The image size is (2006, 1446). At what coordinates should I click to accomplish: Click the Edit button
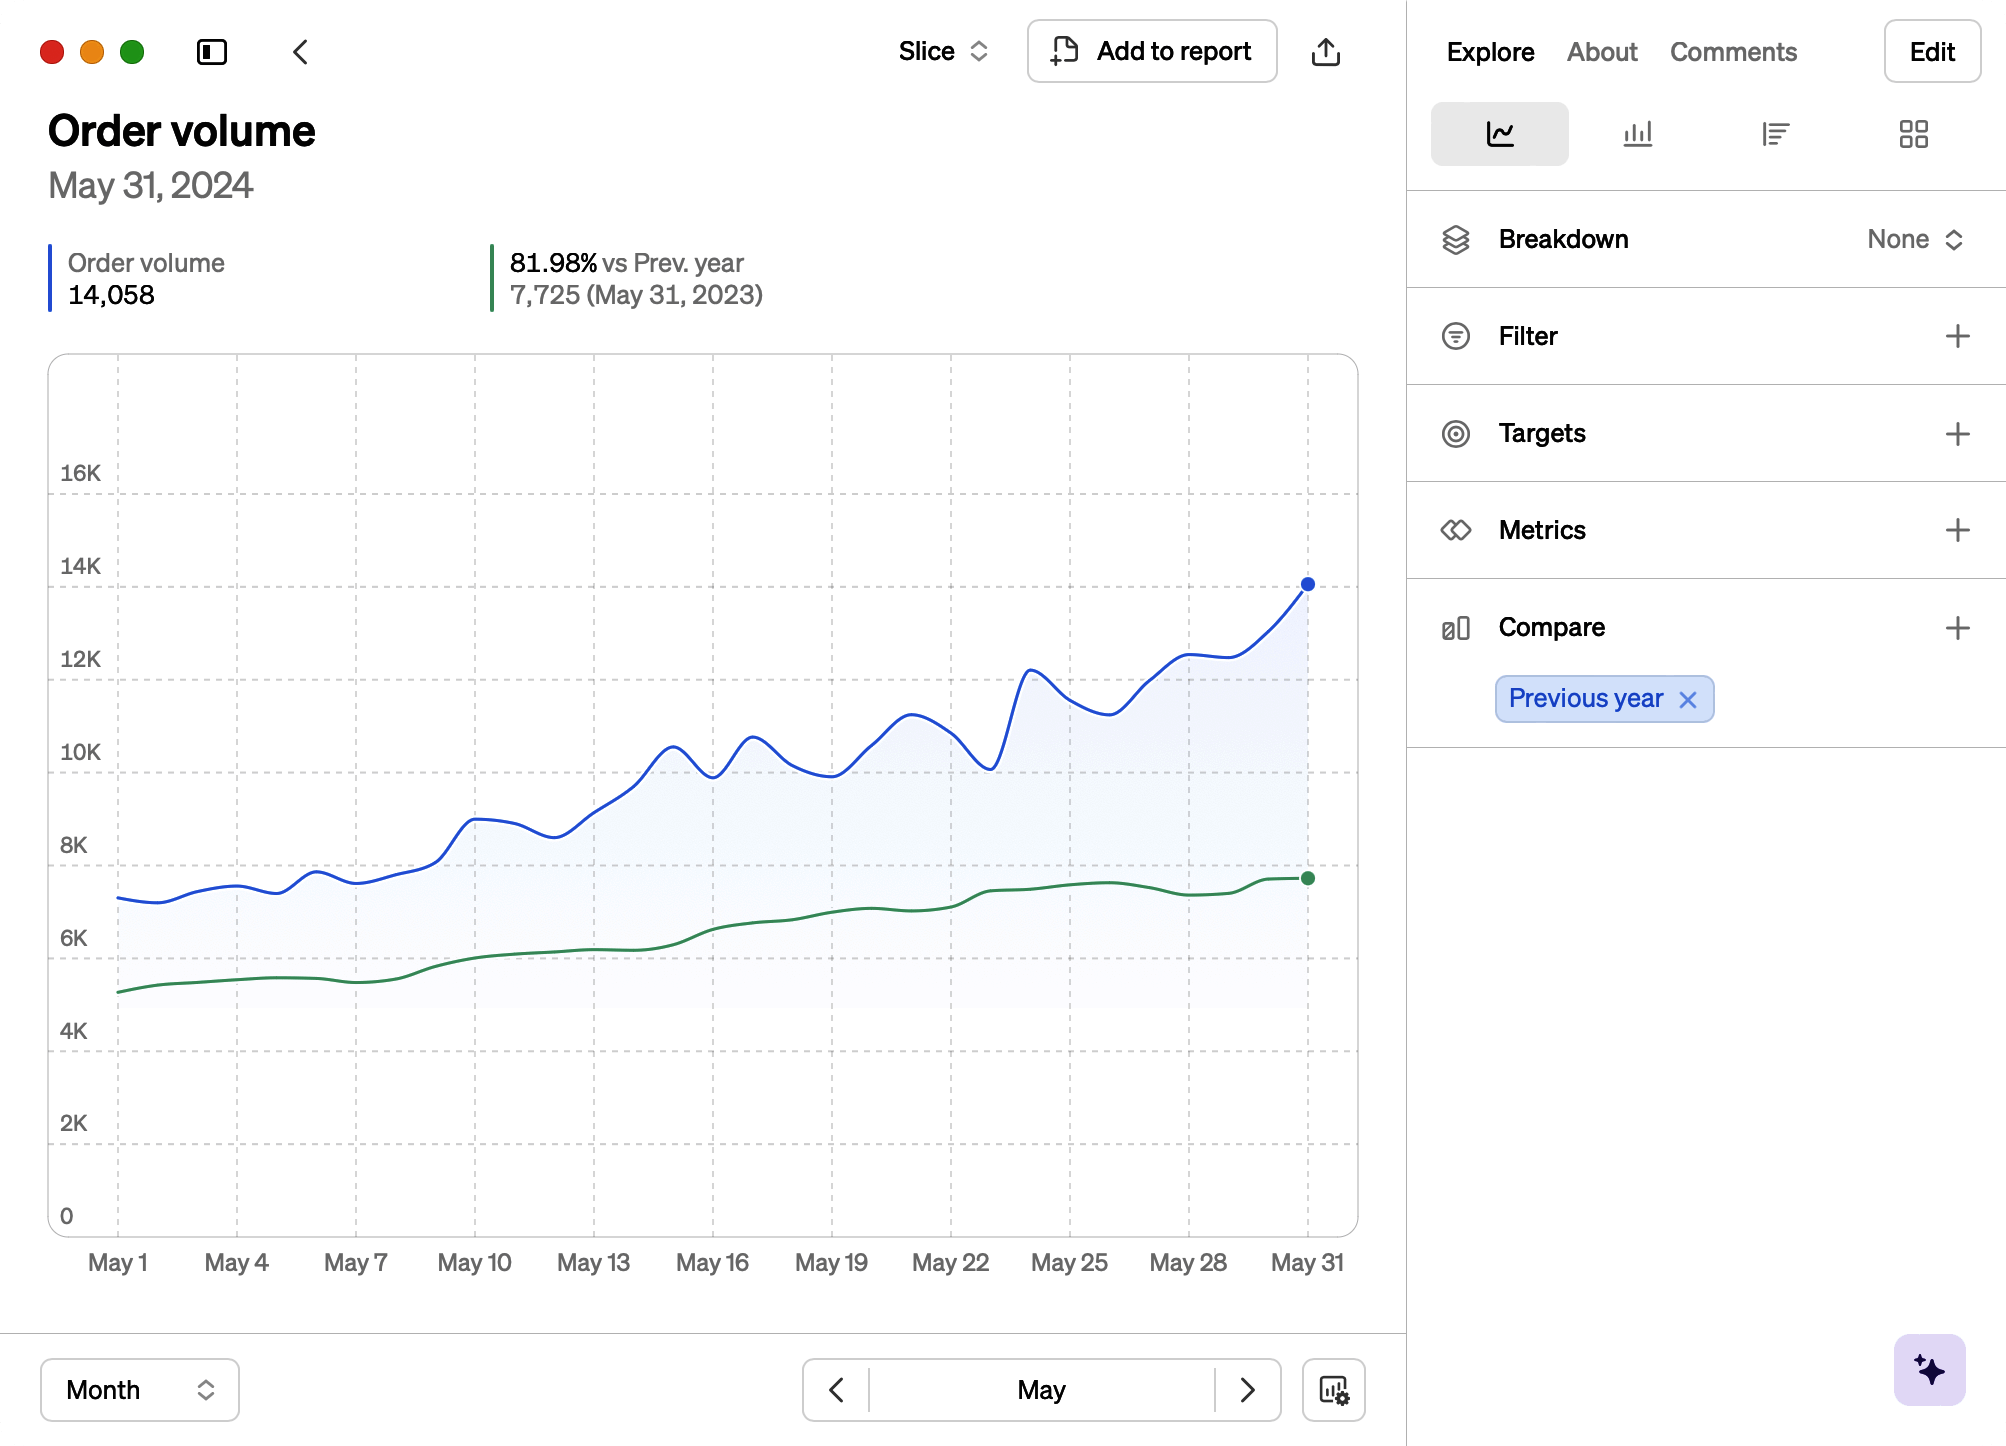[x=1932, y=52]
